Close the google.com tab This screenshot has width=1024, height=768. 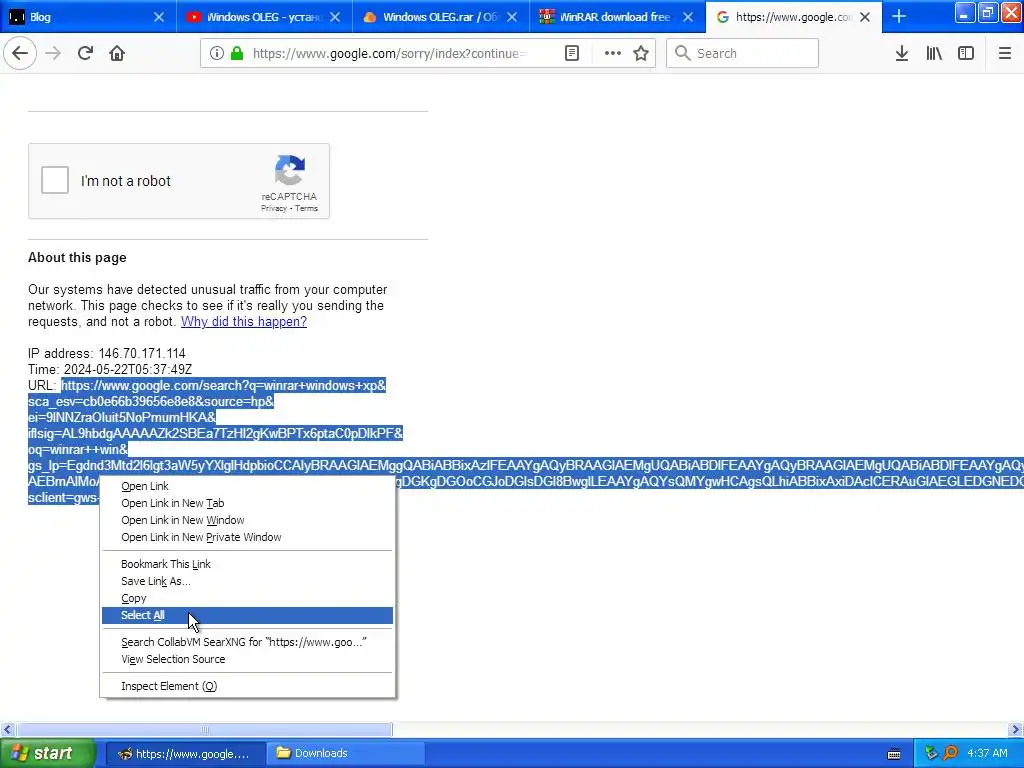tap(865, 17)
